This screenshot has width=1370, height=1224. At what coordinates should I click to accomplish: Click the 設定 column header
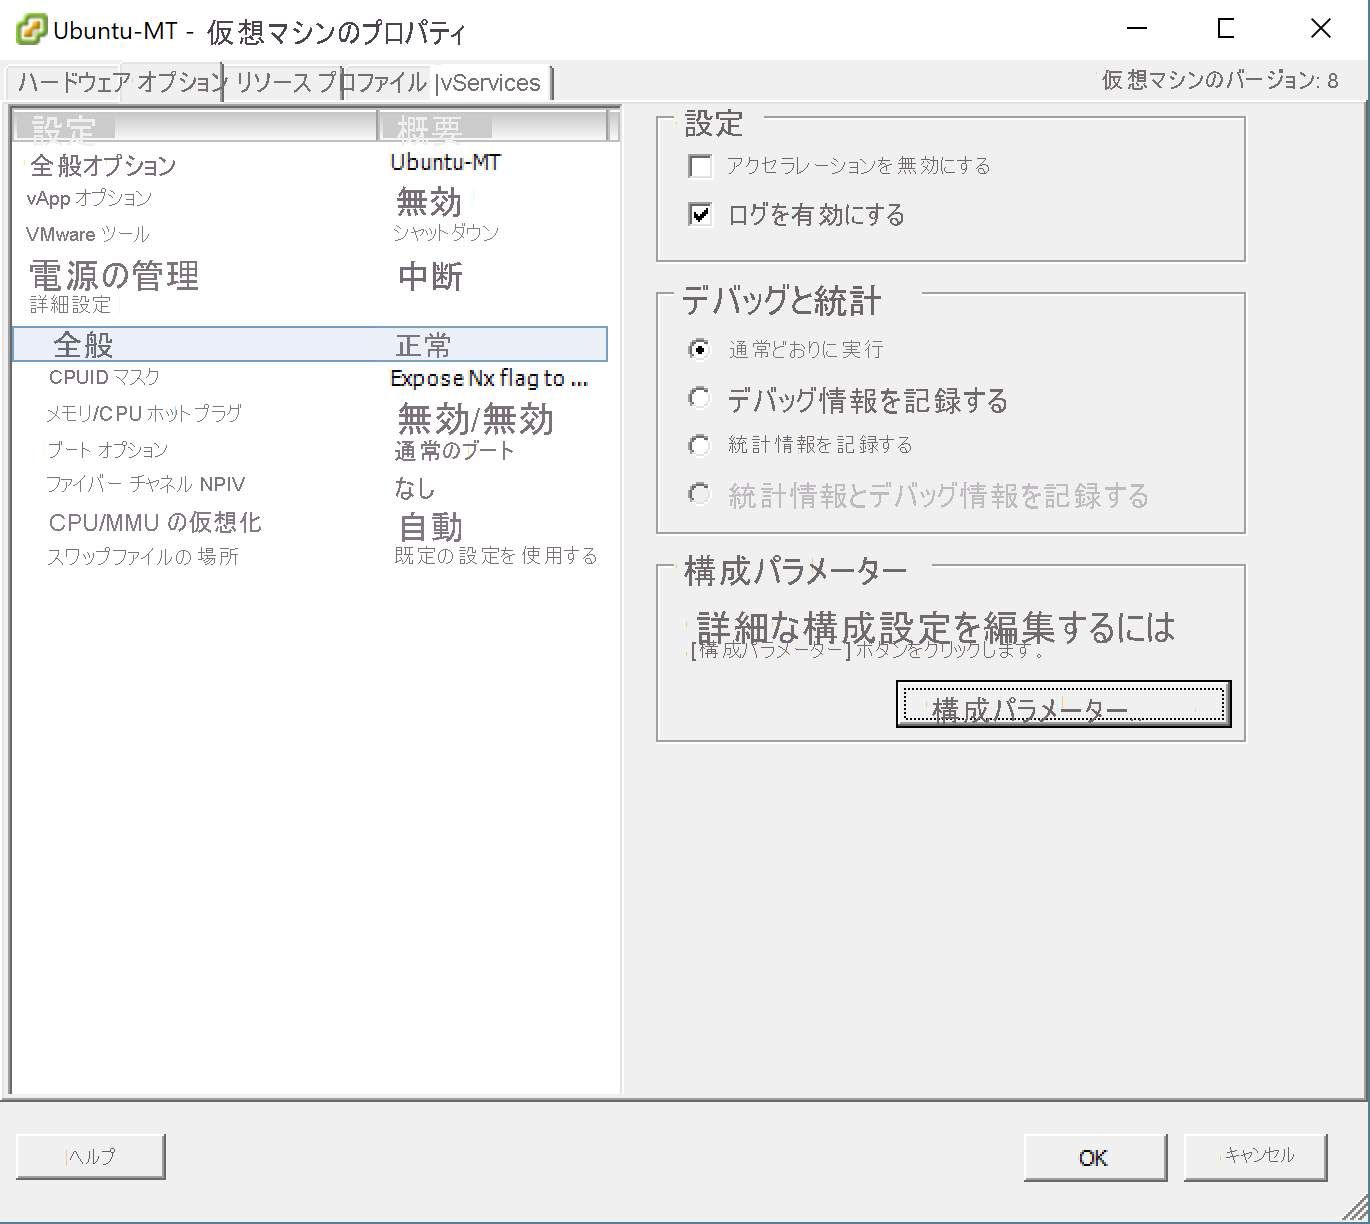tap(194, 126)
